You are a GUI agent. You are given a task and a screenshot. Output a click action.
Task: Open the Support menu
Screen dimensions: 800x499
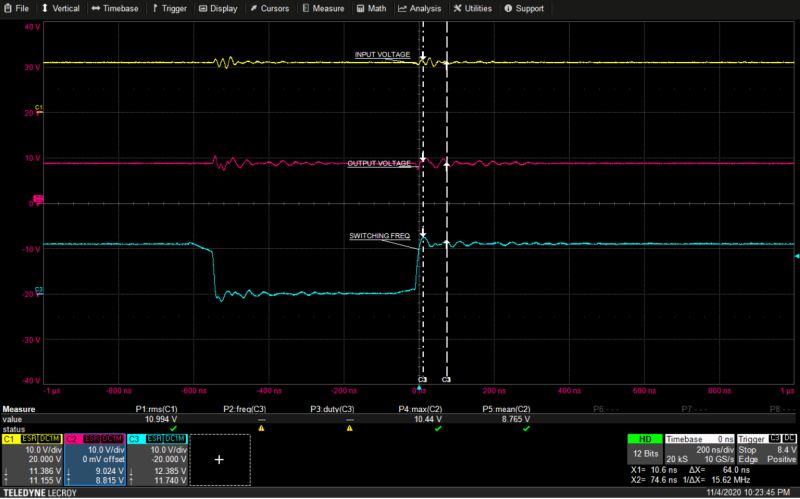pyautogui.click(x=523, y=8)
